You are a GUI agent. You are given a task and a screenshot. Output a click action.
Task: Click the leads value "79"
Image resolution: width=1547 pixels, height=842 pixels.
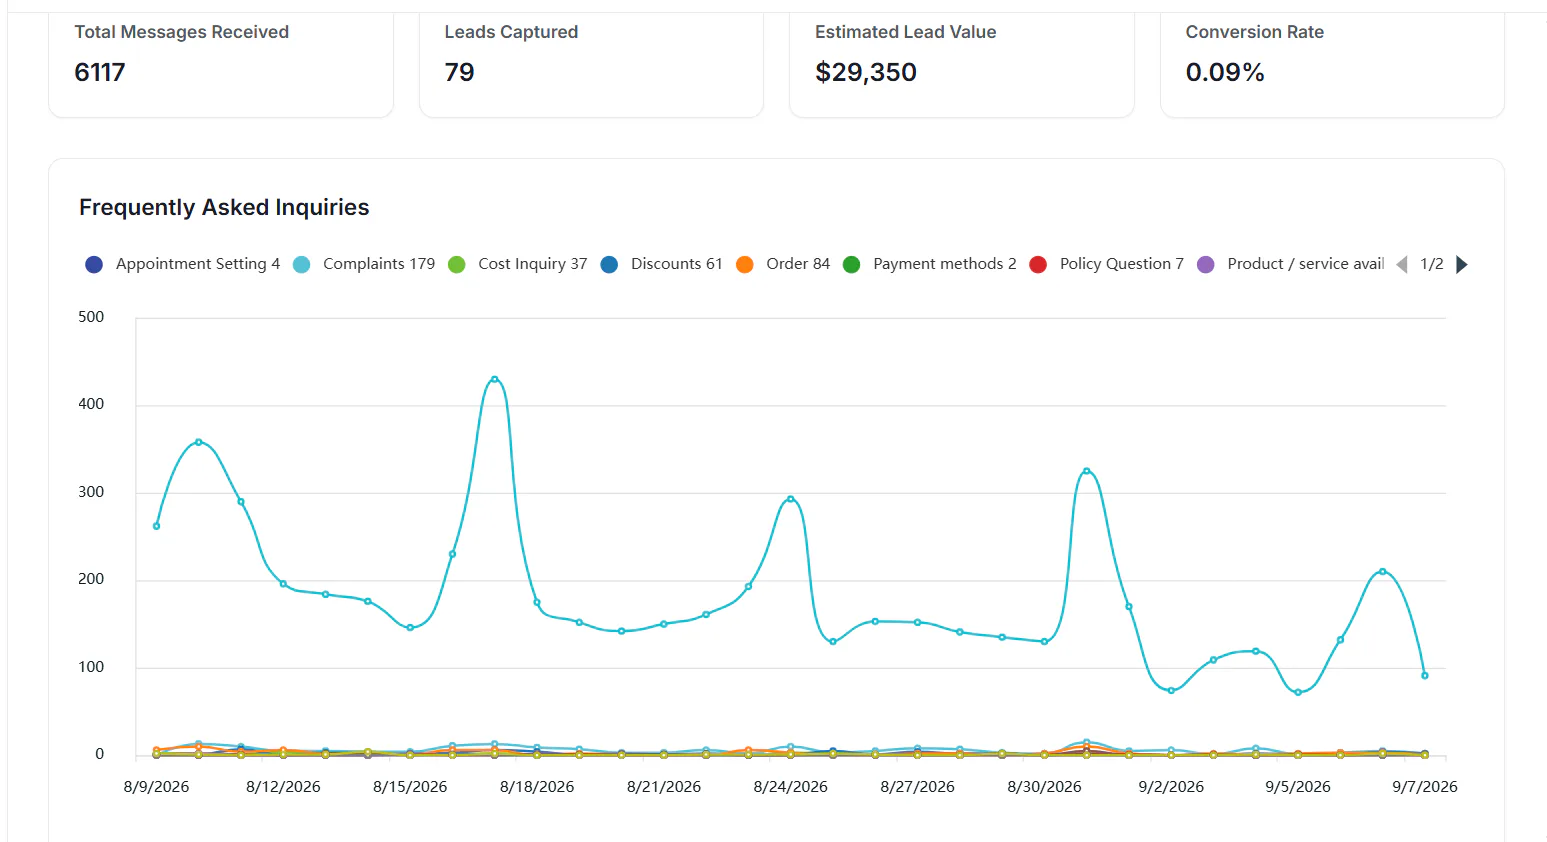460,72
